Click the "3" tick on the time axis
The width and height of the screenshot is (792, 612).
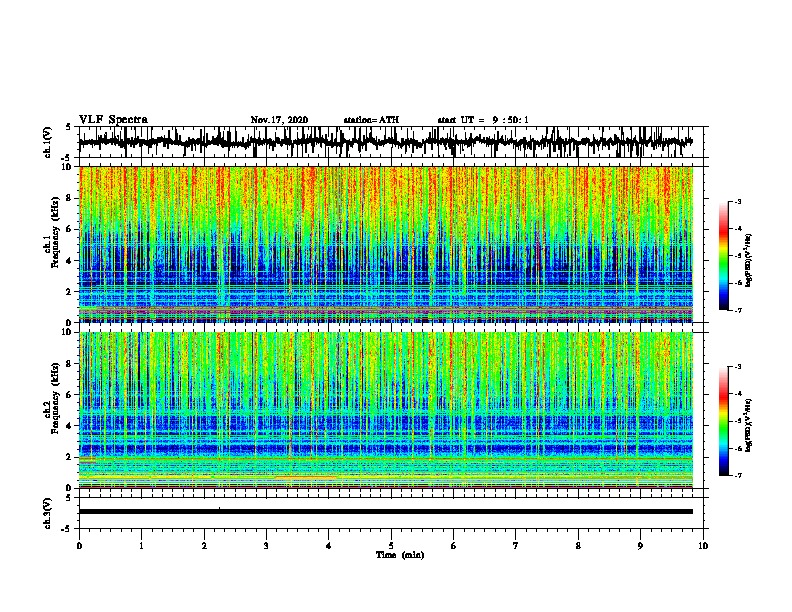click(266, 546)
